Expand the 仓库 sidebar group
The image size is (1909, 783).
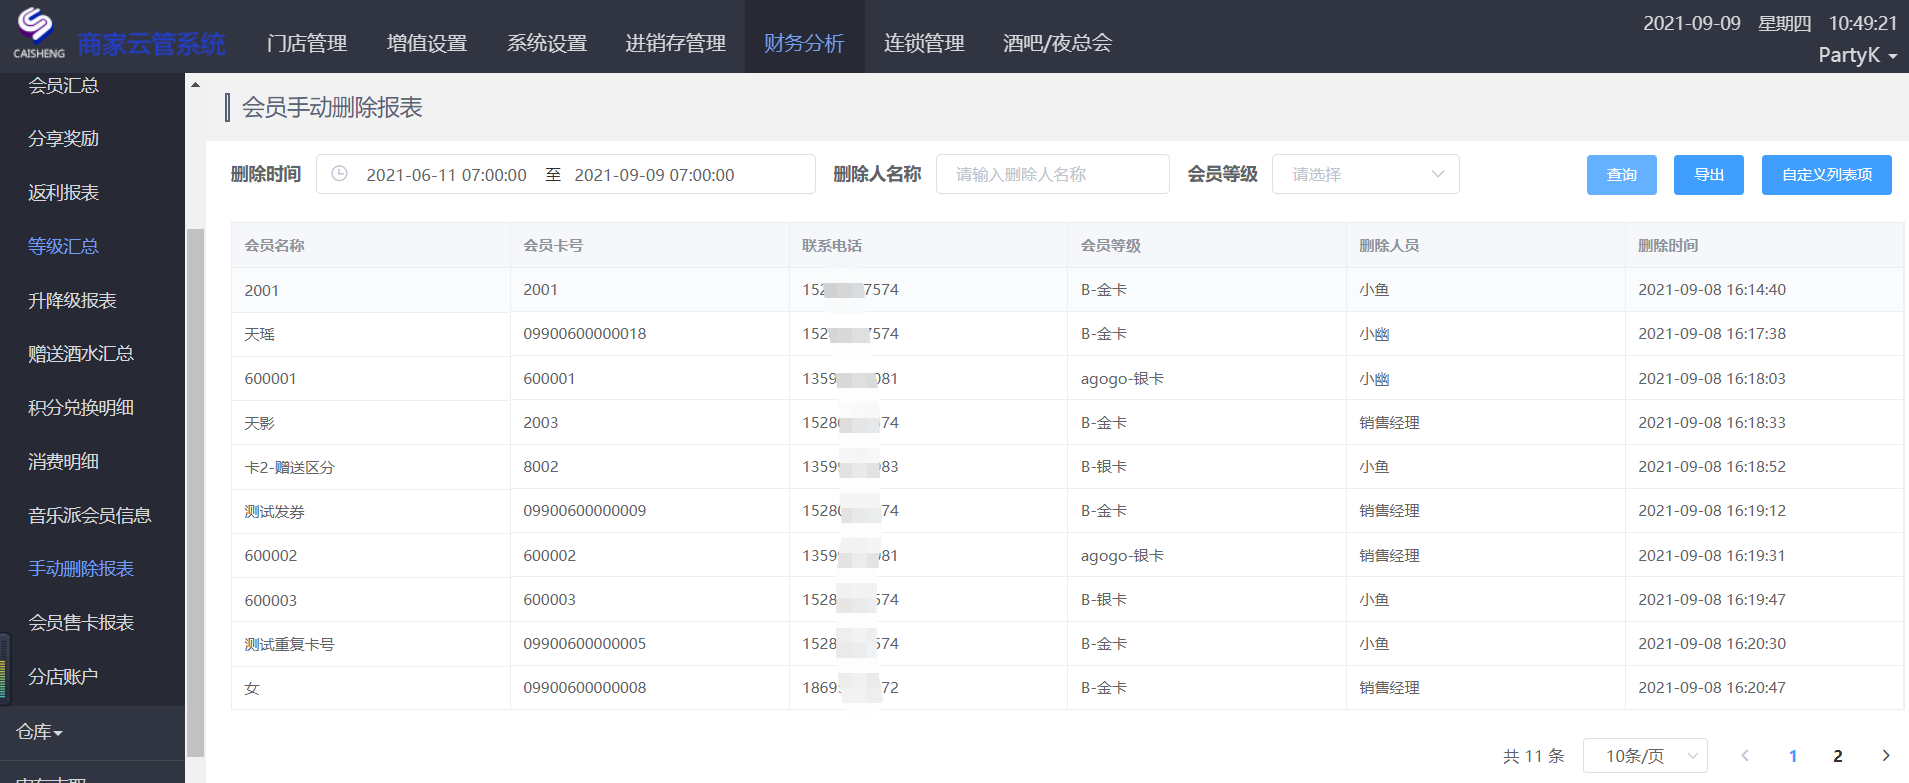pos(40,732)
